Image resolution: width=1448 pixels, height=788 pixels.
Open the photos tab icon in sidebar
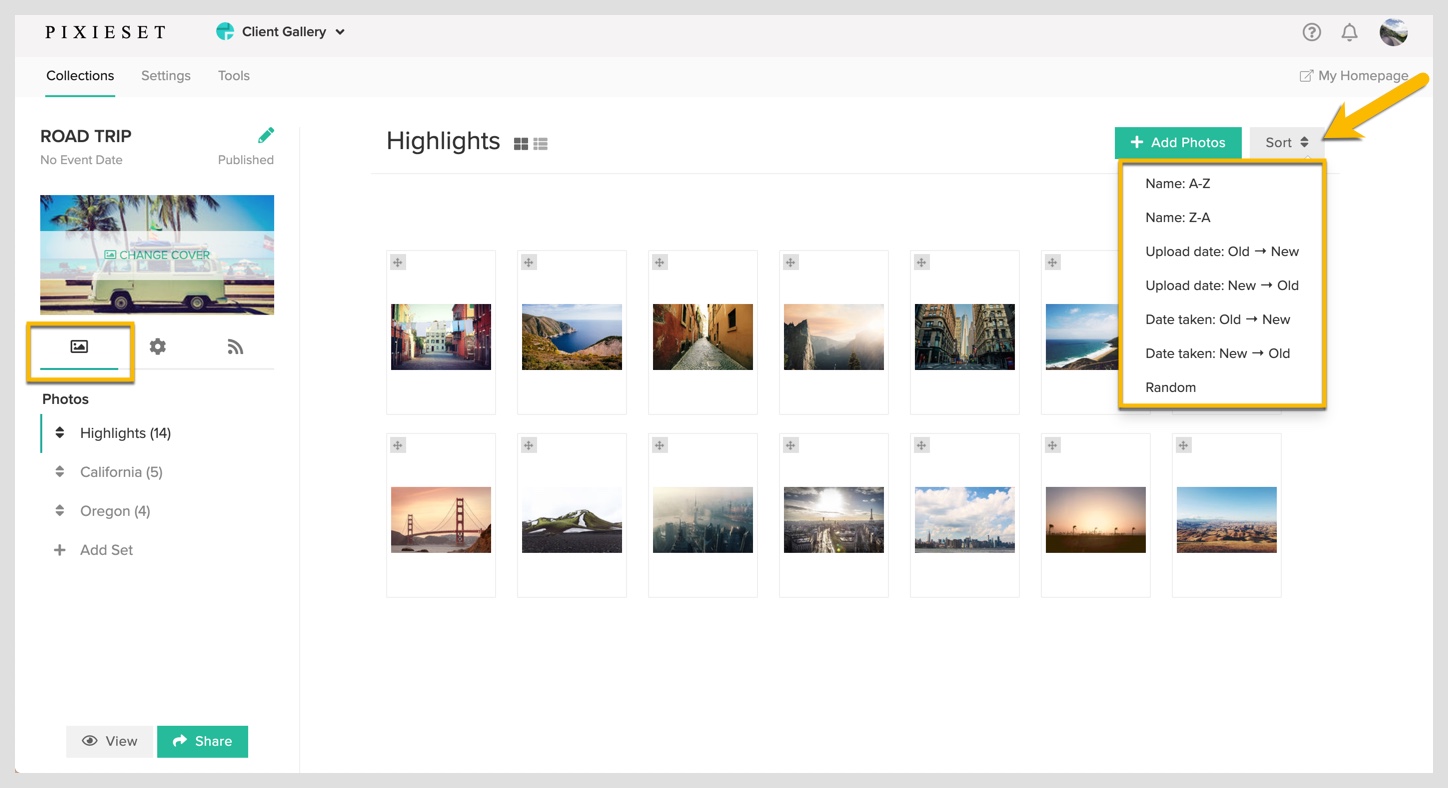pos(79,346)
